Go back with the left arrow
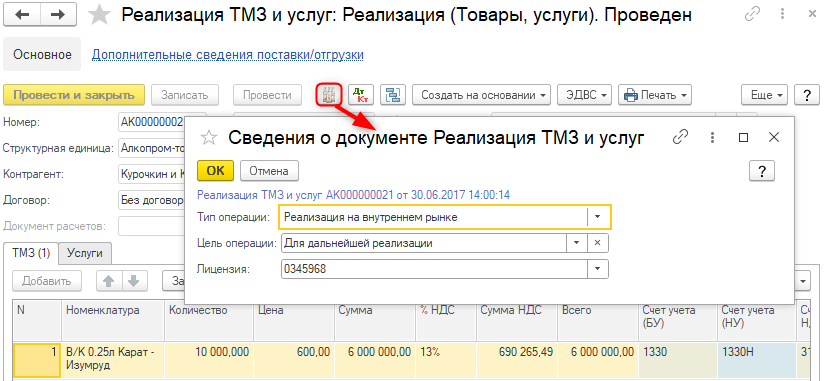The image size is (825, 381). point(22,15)
